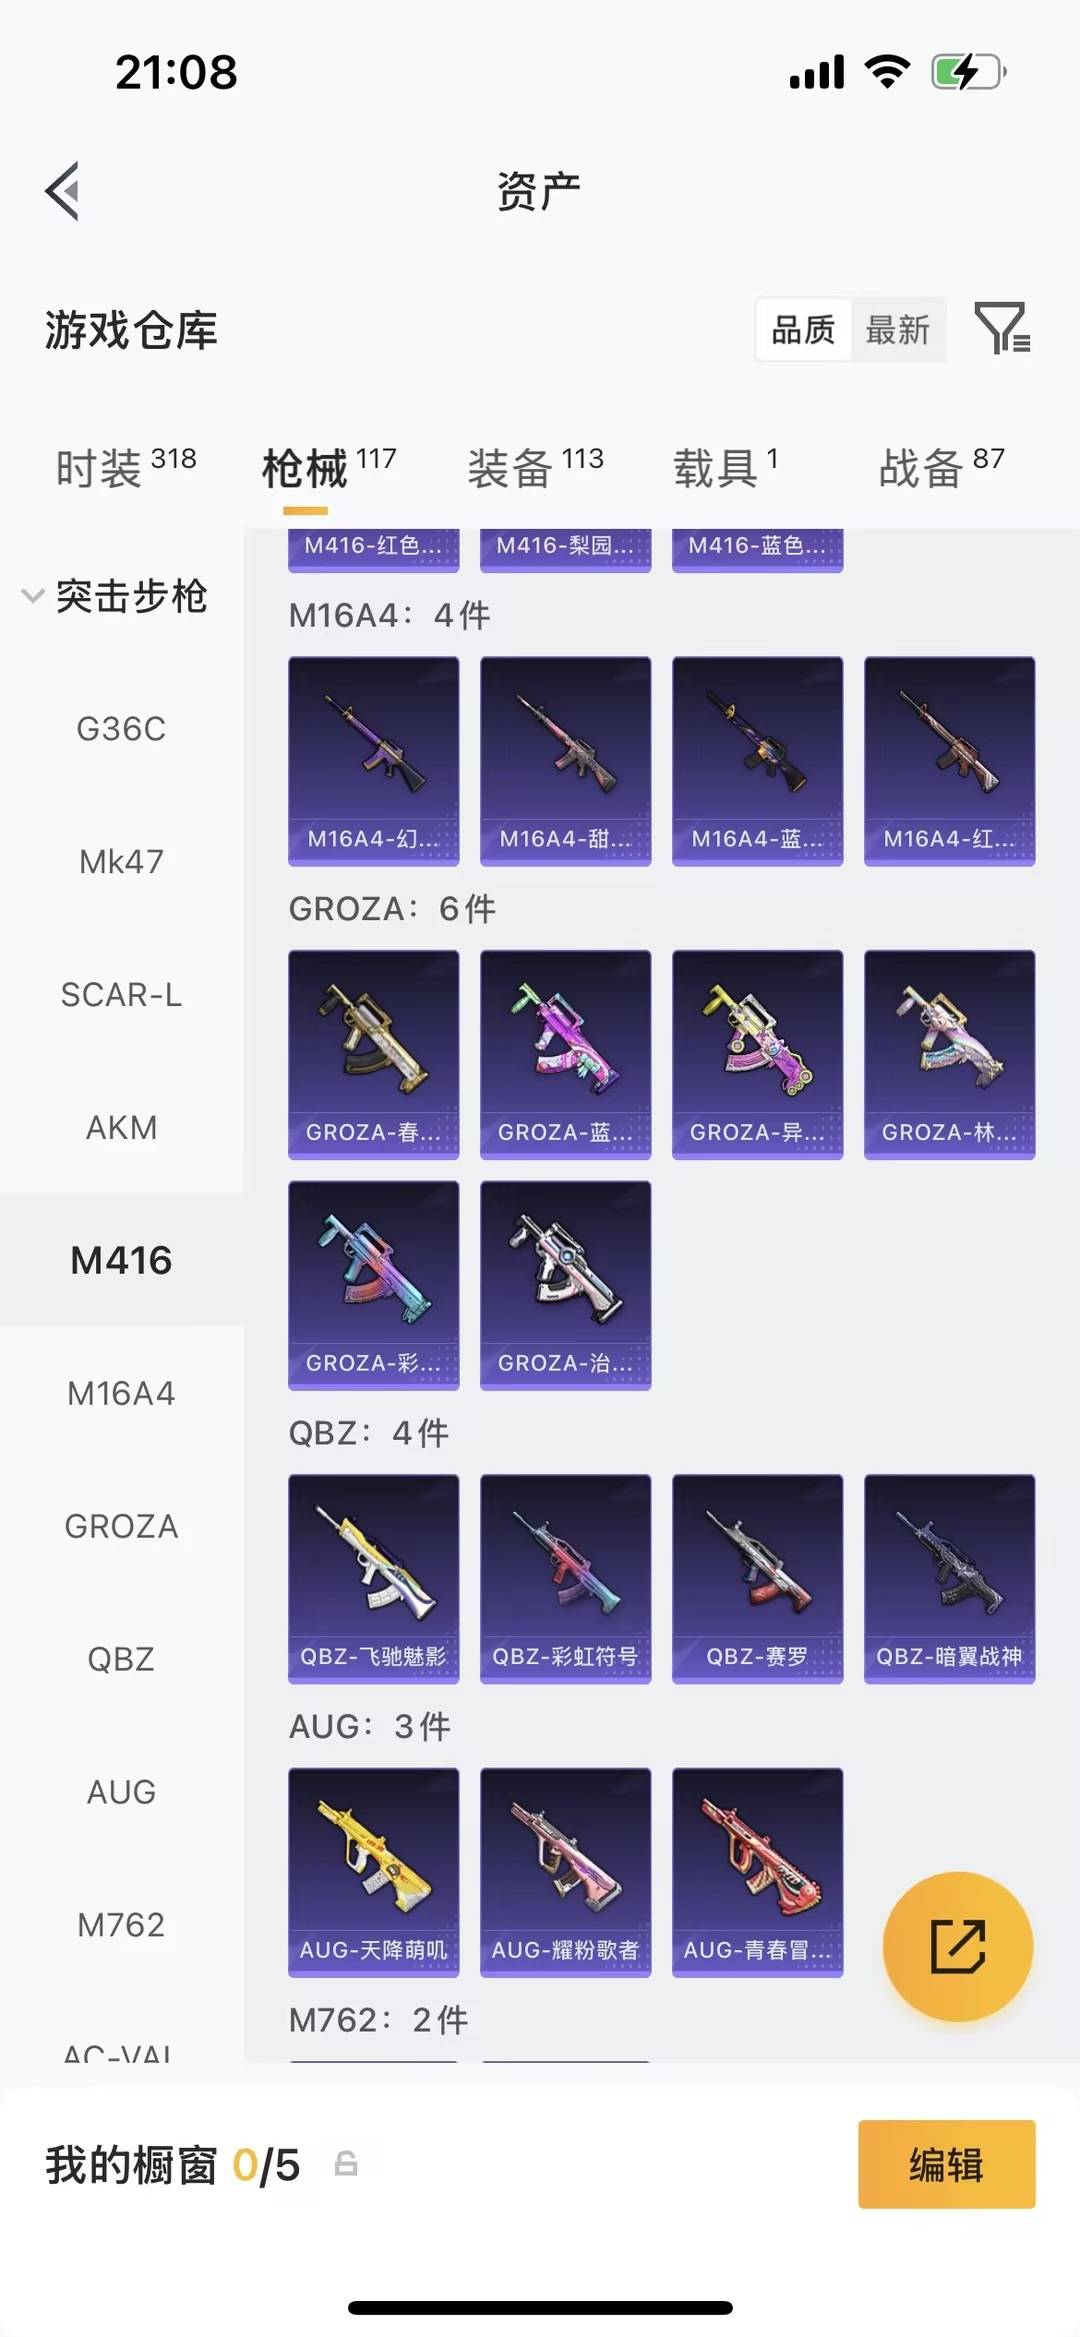Open the 战备 tab
This screenshot has width=1080, height=2337.
point(941,467)
